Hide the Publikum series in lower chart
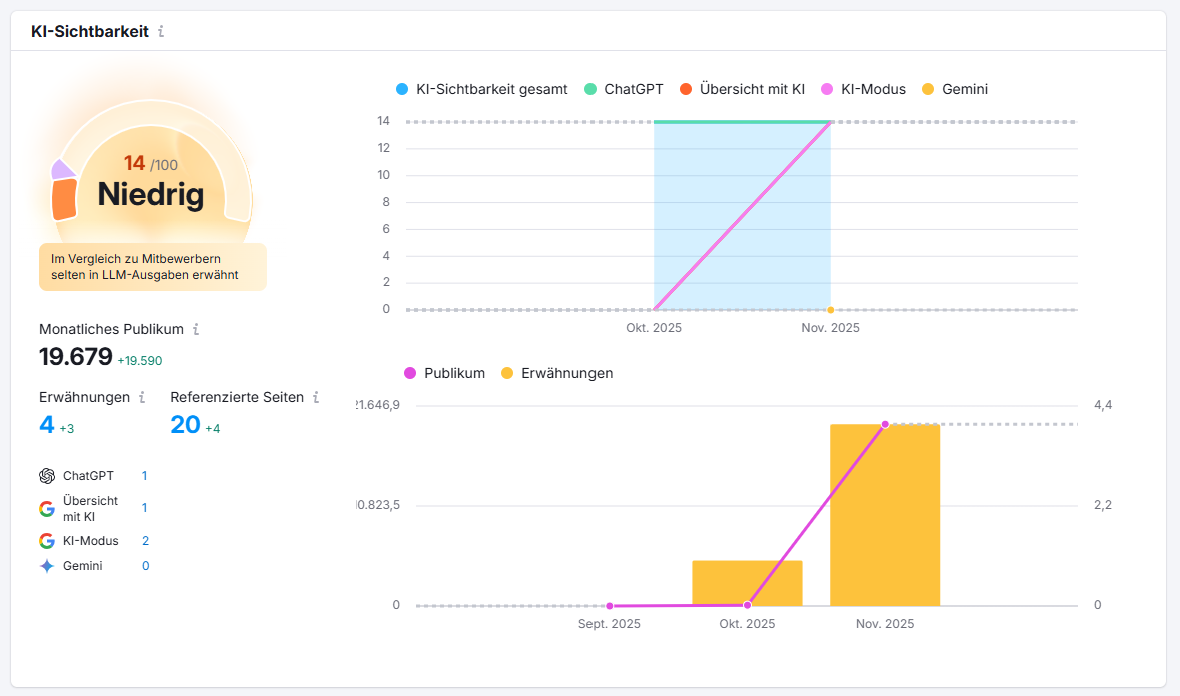 point(444,373)
